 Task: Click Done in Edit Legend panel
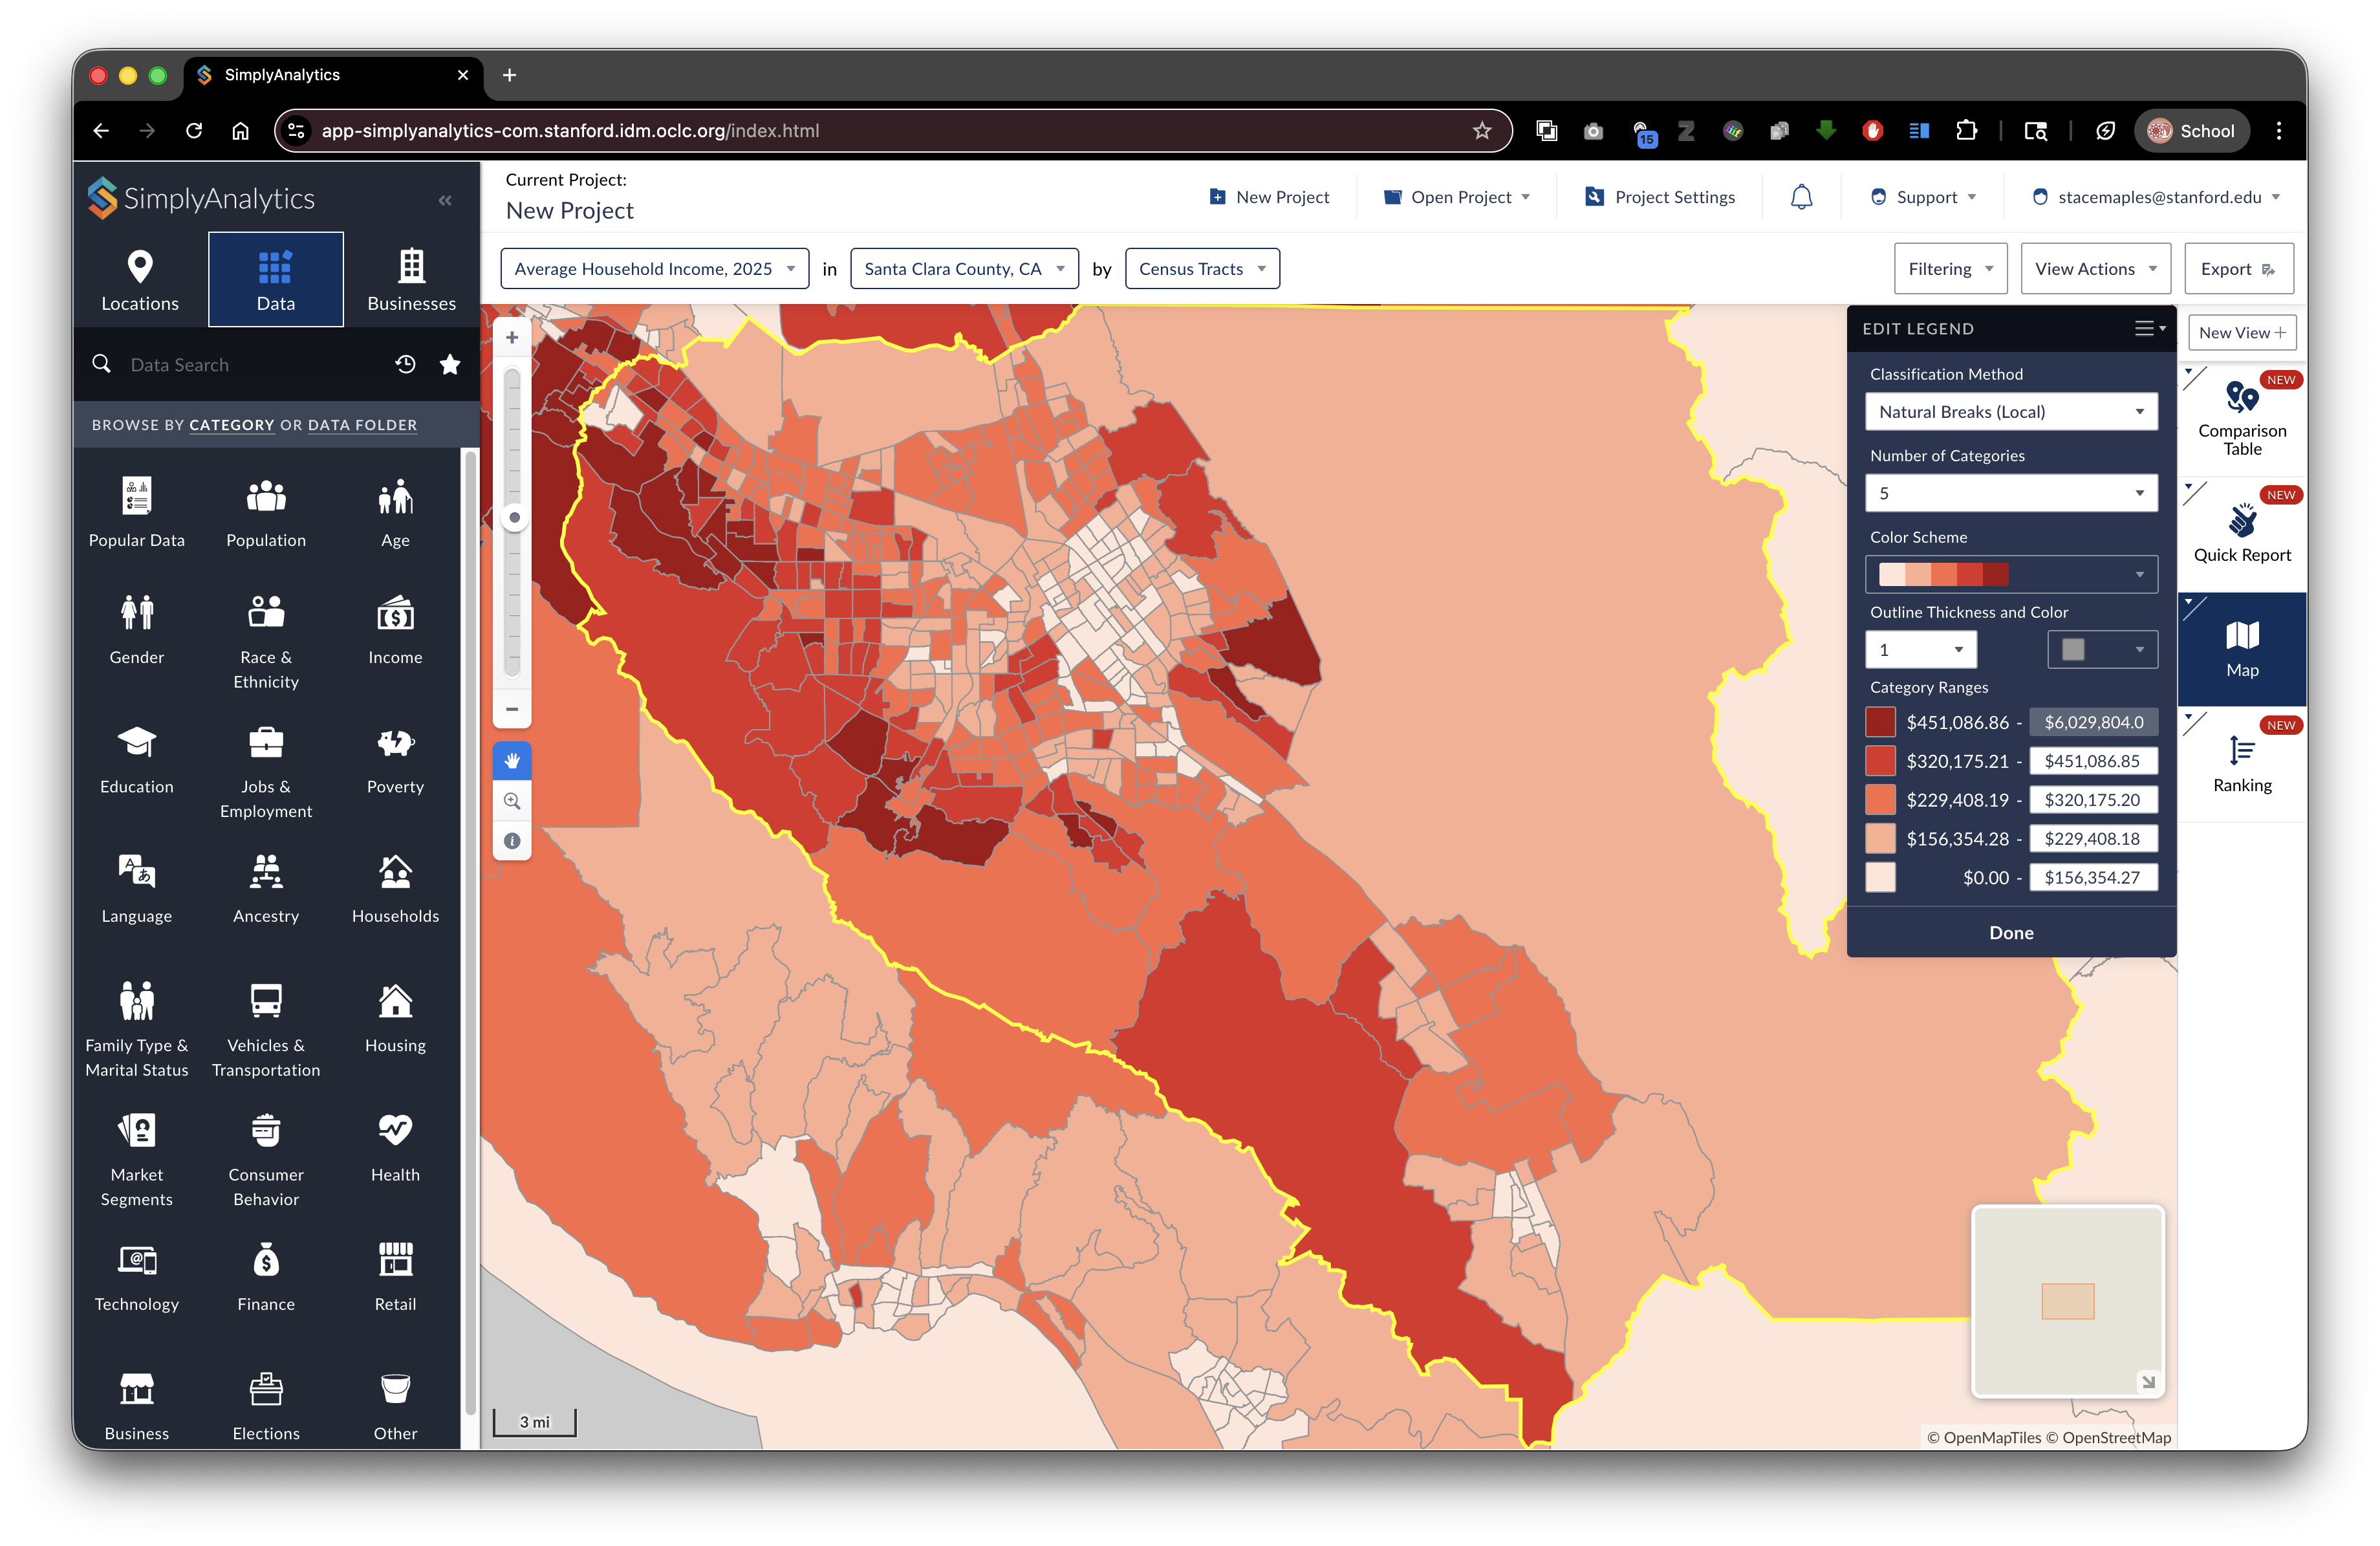2011,932
